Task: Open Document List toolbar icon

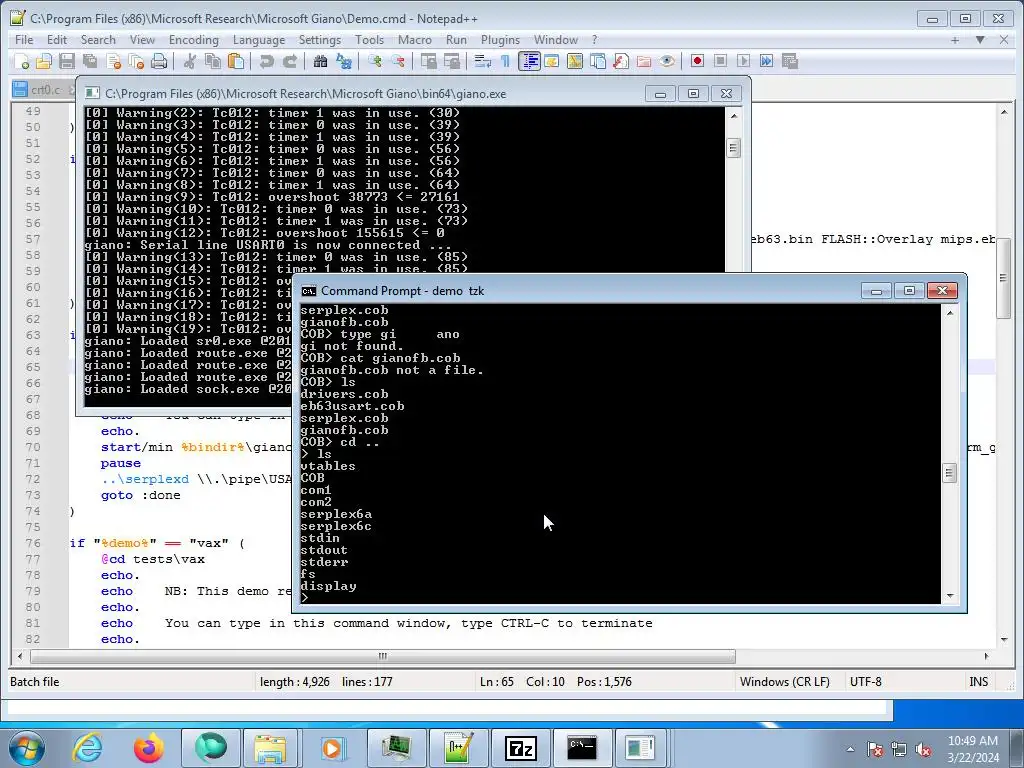Action: (x=598, y=61)
